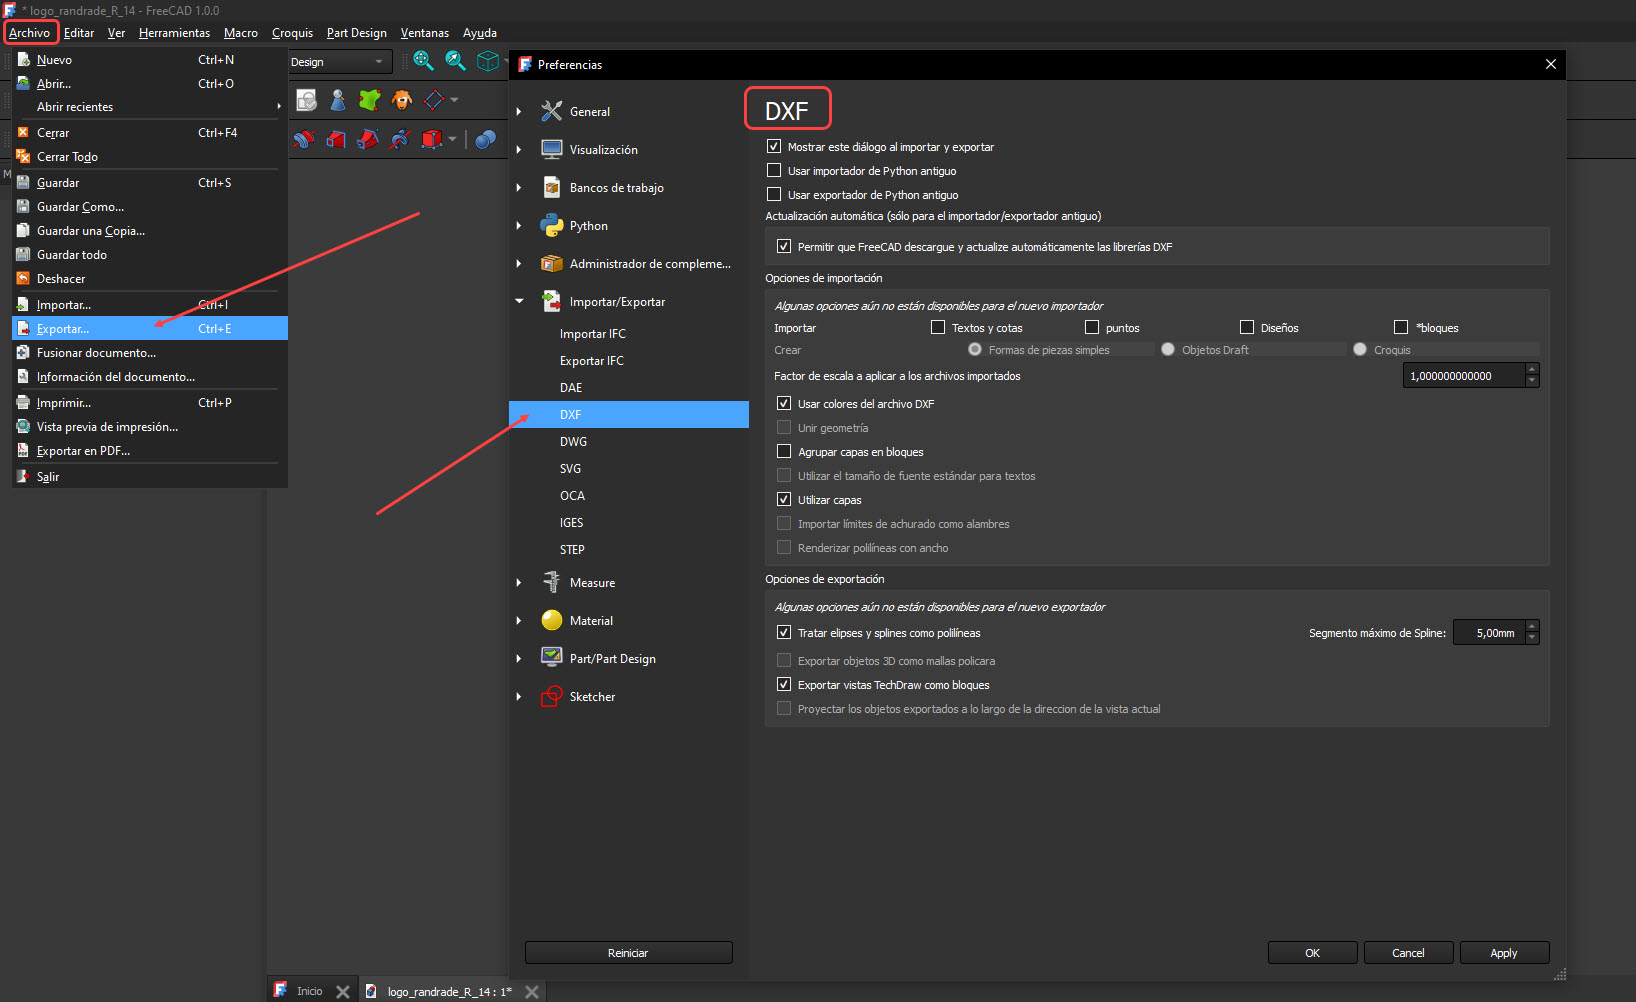This screenshot has width=1636, height=1002.
Task: Click the red Sketcher category icon
Action: [x=552, y=696]
